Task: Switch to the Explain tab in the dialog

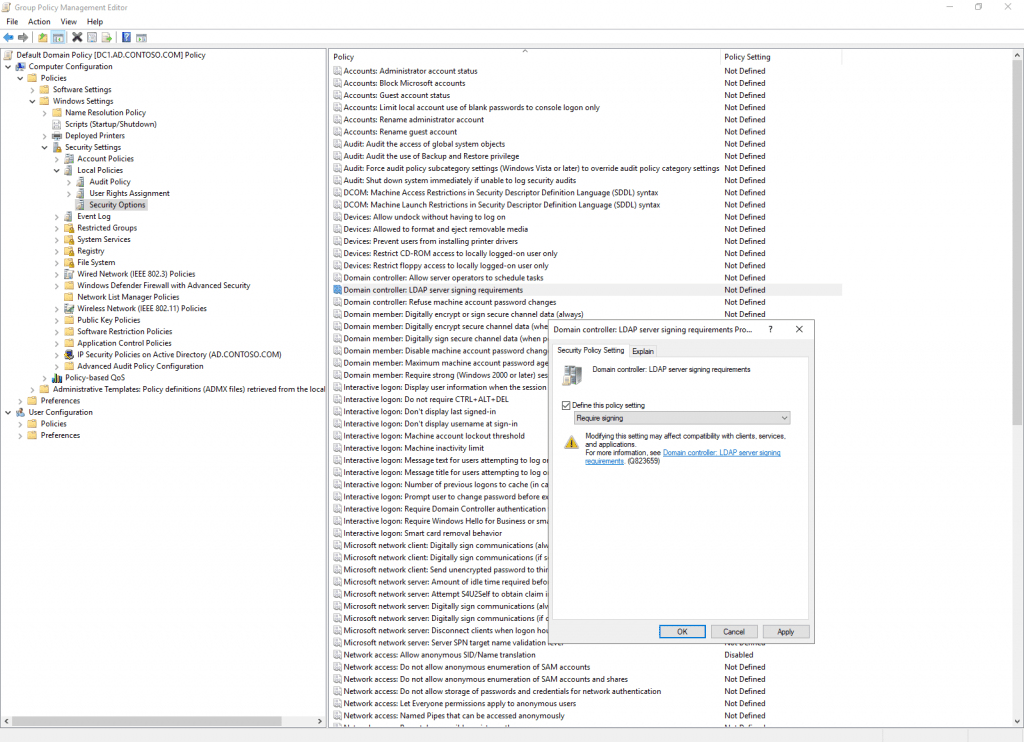Action: click(x=643, y=351)
